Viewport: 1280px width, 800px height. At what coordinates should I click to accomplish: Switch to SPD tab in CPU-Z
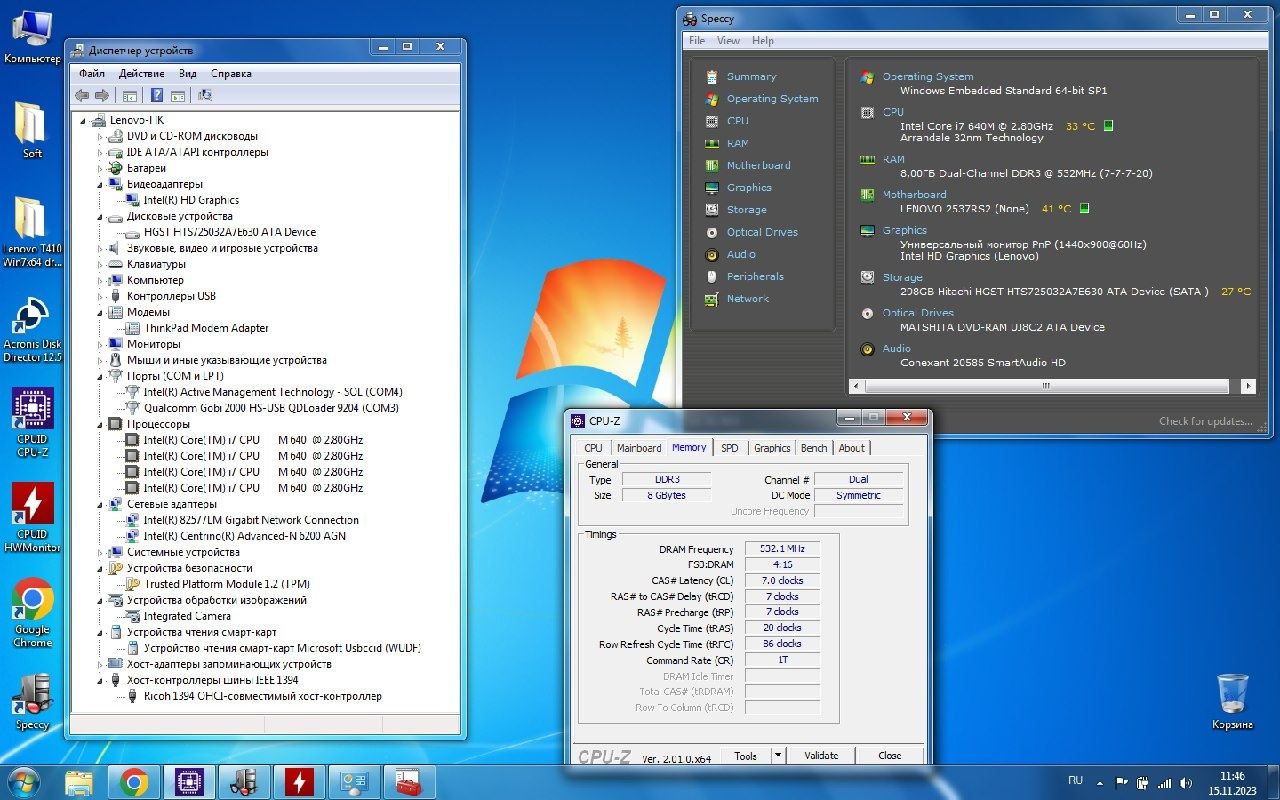730,448
